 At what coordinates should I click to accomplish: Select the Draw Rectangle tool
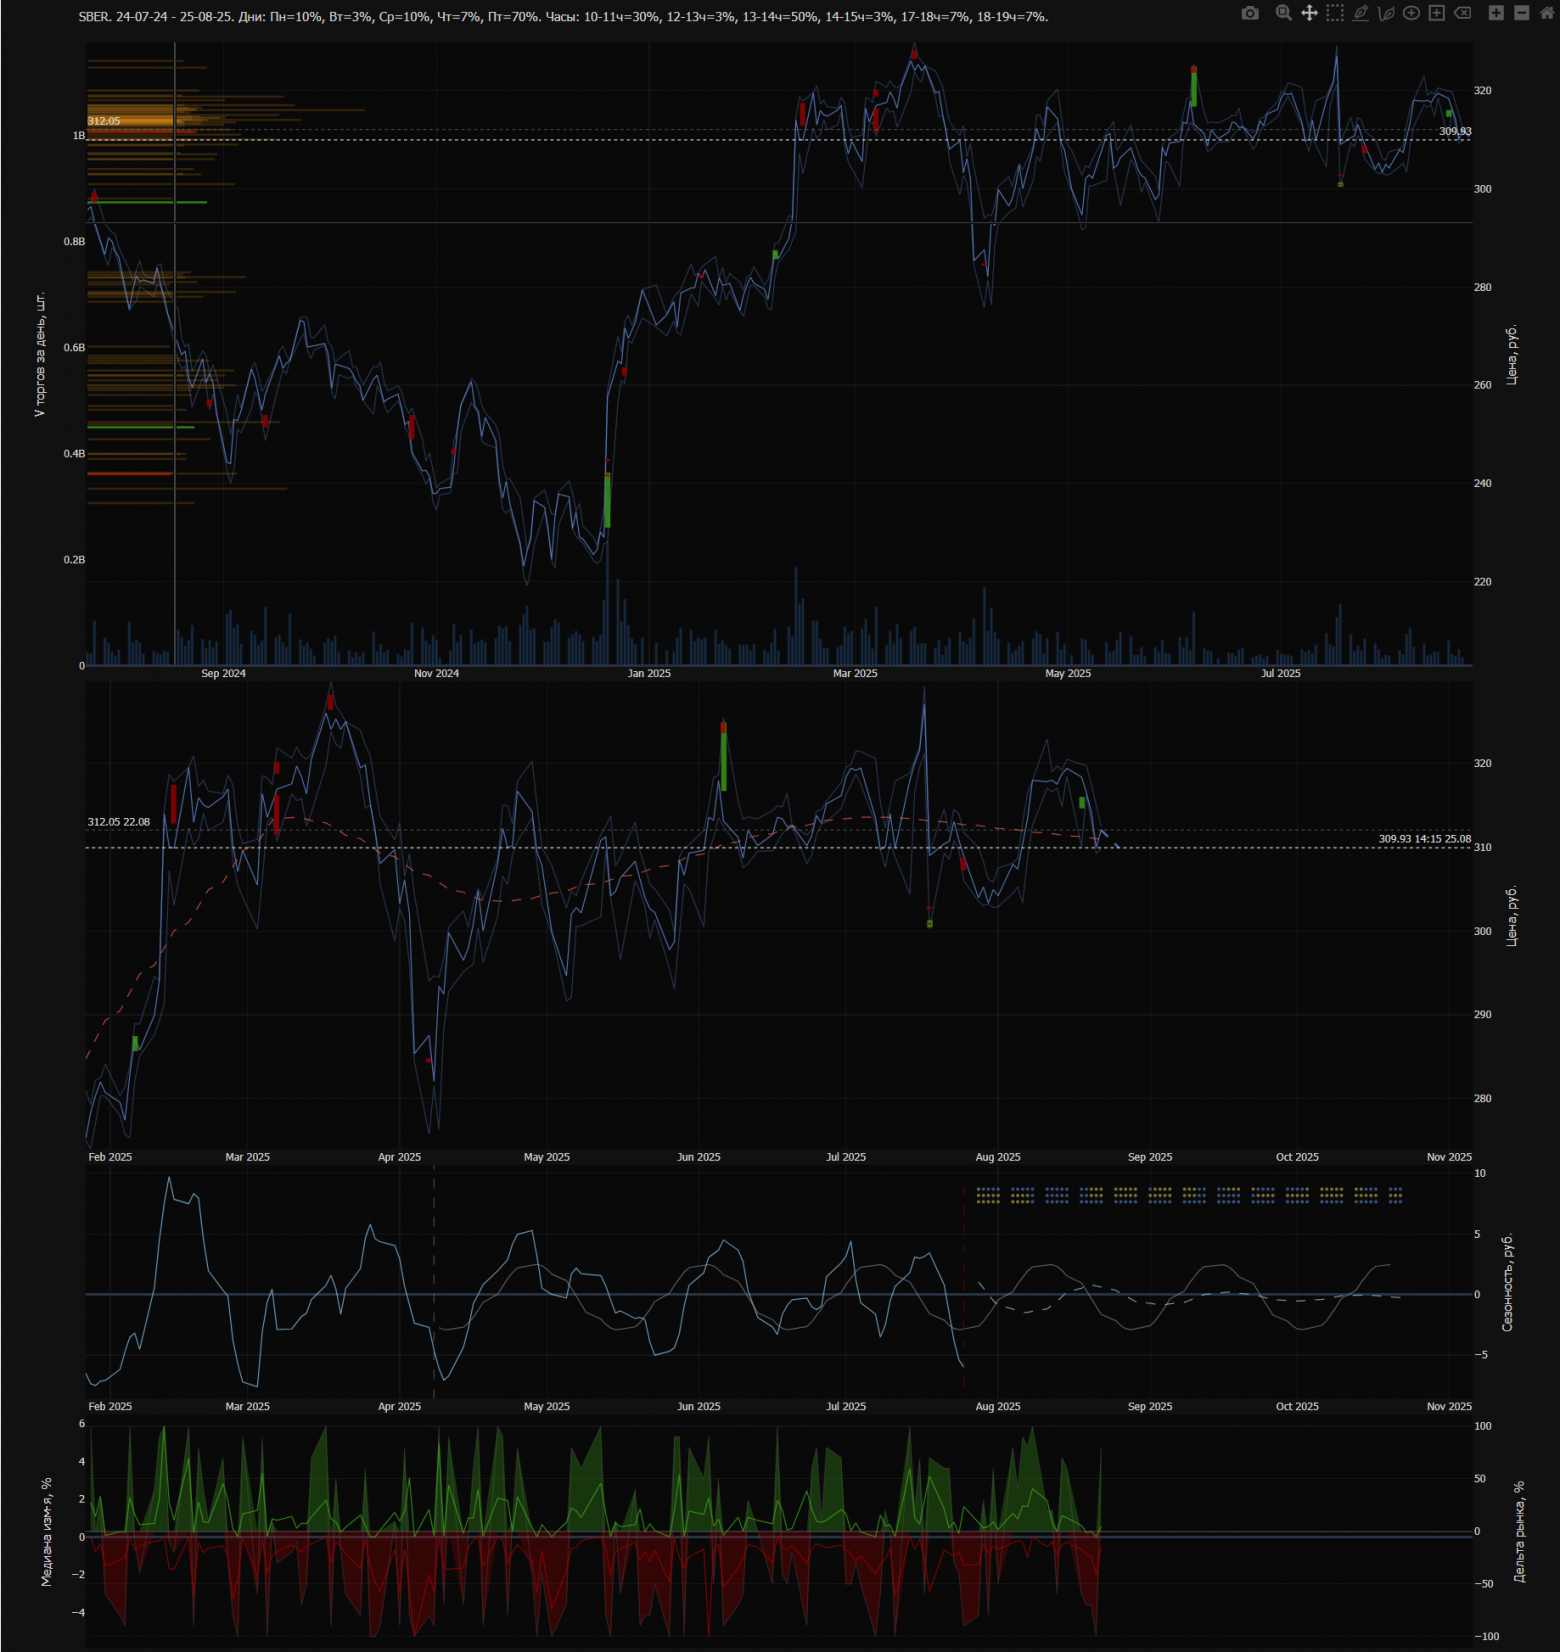(1437, 13)
